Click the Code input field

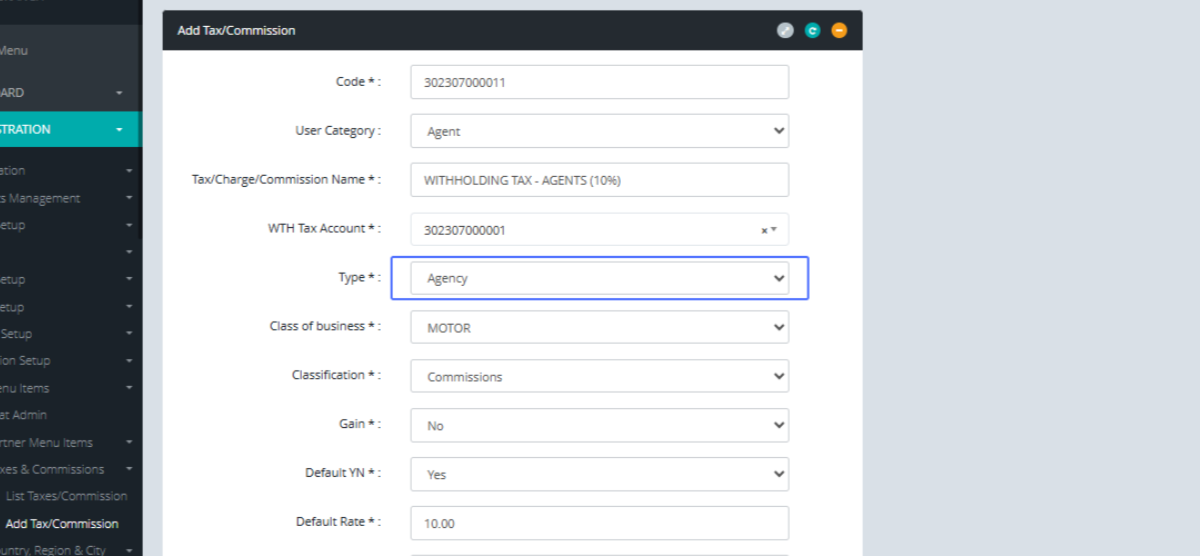(x=599, y=82)
